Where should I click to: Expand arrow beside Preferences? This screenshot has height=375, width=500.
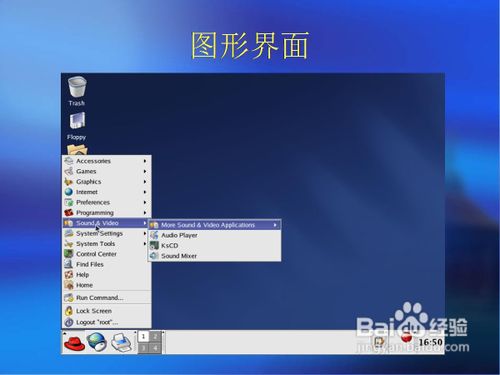coord(145,202)
